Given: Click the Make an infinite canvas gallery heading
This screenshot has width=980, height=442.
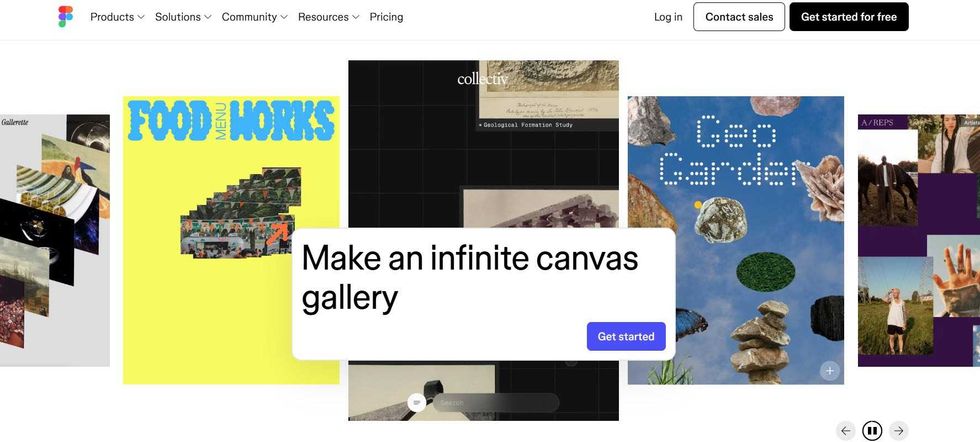Looking at the screenshot, I should click(470, 278).
